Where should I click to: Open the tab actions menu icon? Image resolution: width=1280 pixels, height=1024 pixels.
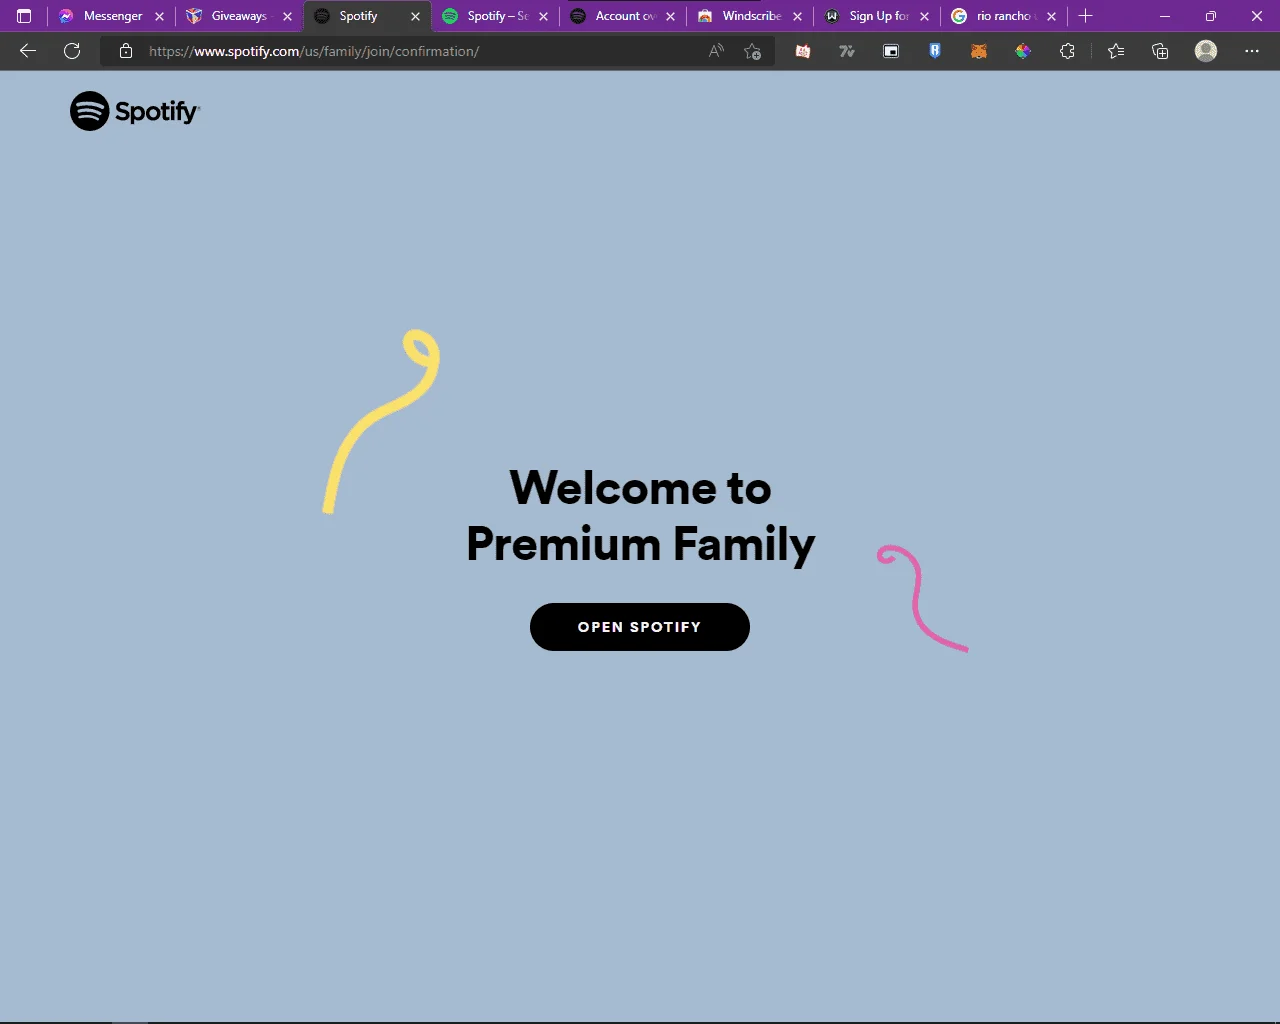pyautogui.click(x=24, y=16)
